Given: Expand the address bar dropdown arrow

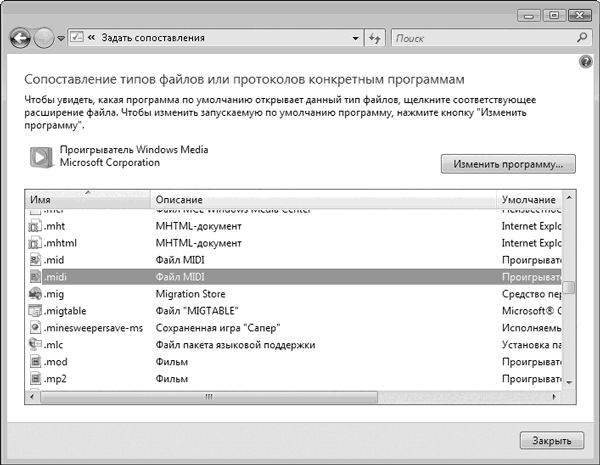Looking at the screenshot, I should [x=355, y=38].
